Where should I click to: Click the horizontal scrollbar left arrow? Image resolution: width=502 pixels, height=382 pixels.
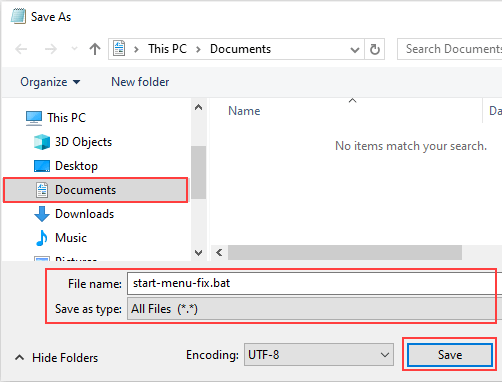(219, 253)
